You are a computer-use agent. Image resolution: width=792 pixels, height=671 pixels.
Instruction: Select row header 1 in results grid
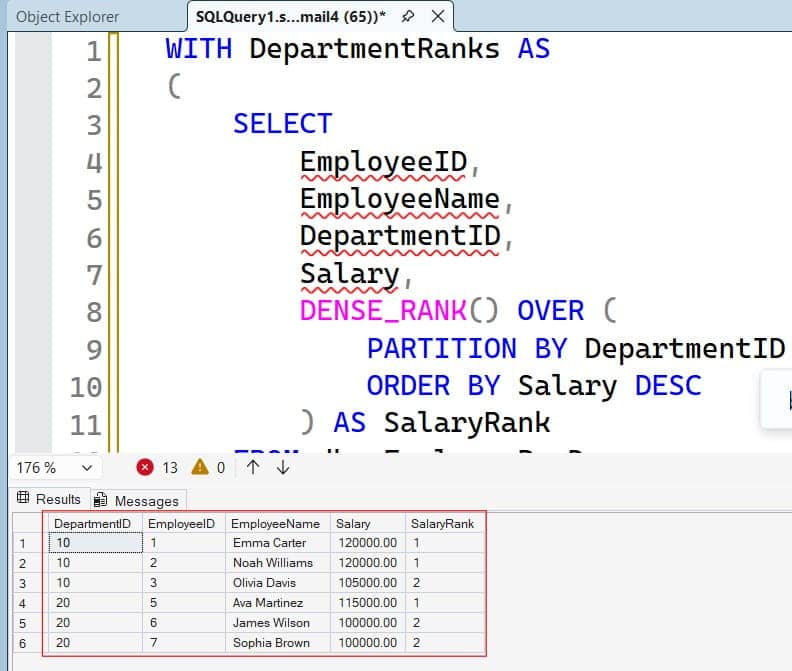click(30, 543)
